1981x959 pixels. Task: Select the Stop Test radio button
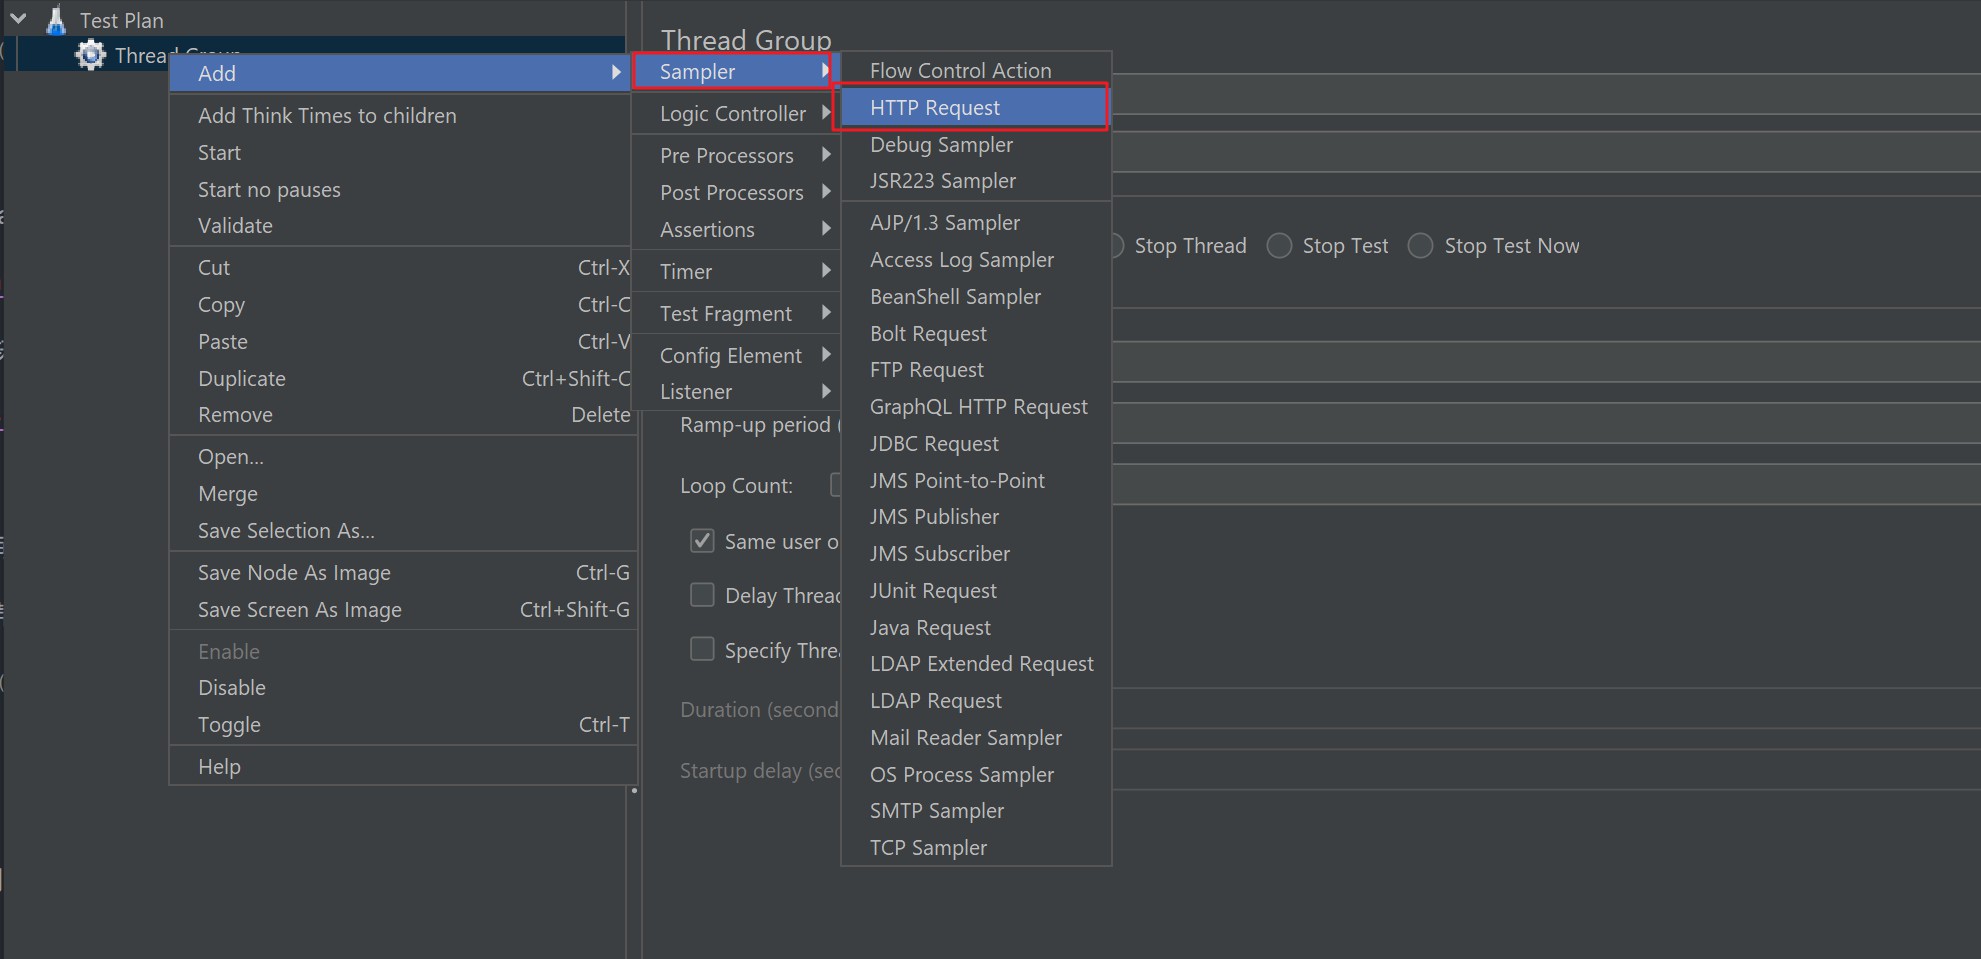[x=1279, y=246]
